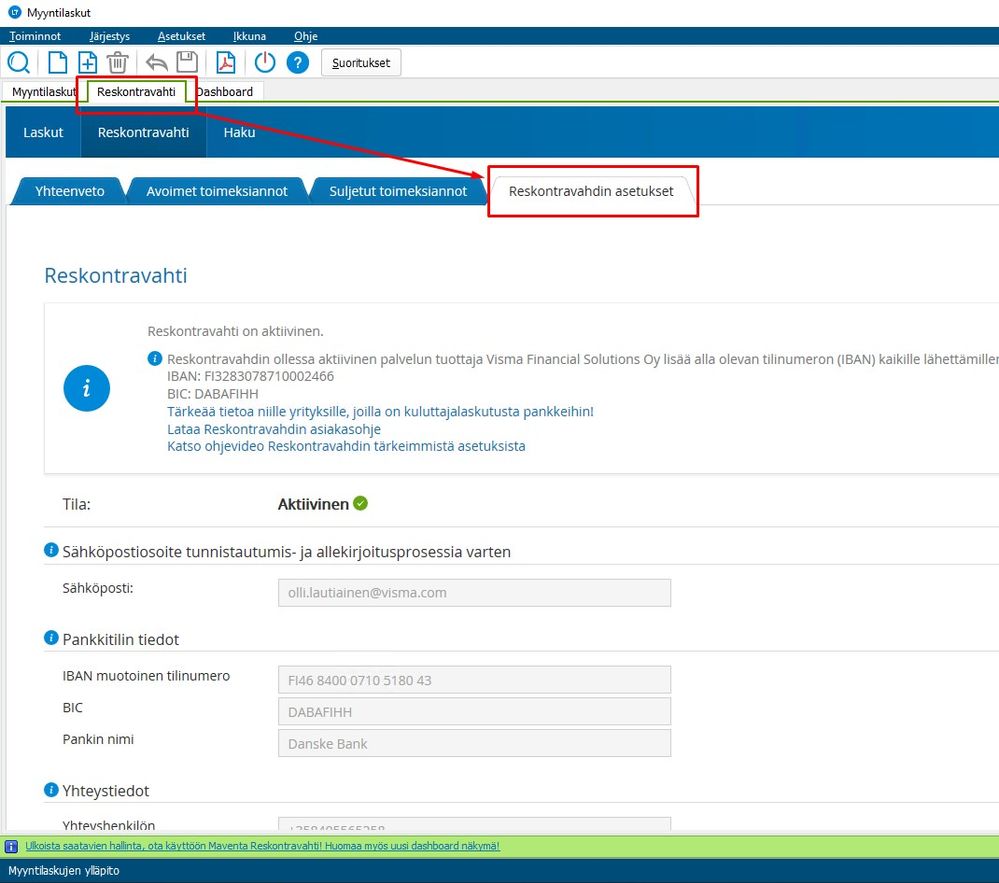Switch to the Dashboard window tab
The height and width of the screenshot is (883, 999).
[225, 92]
